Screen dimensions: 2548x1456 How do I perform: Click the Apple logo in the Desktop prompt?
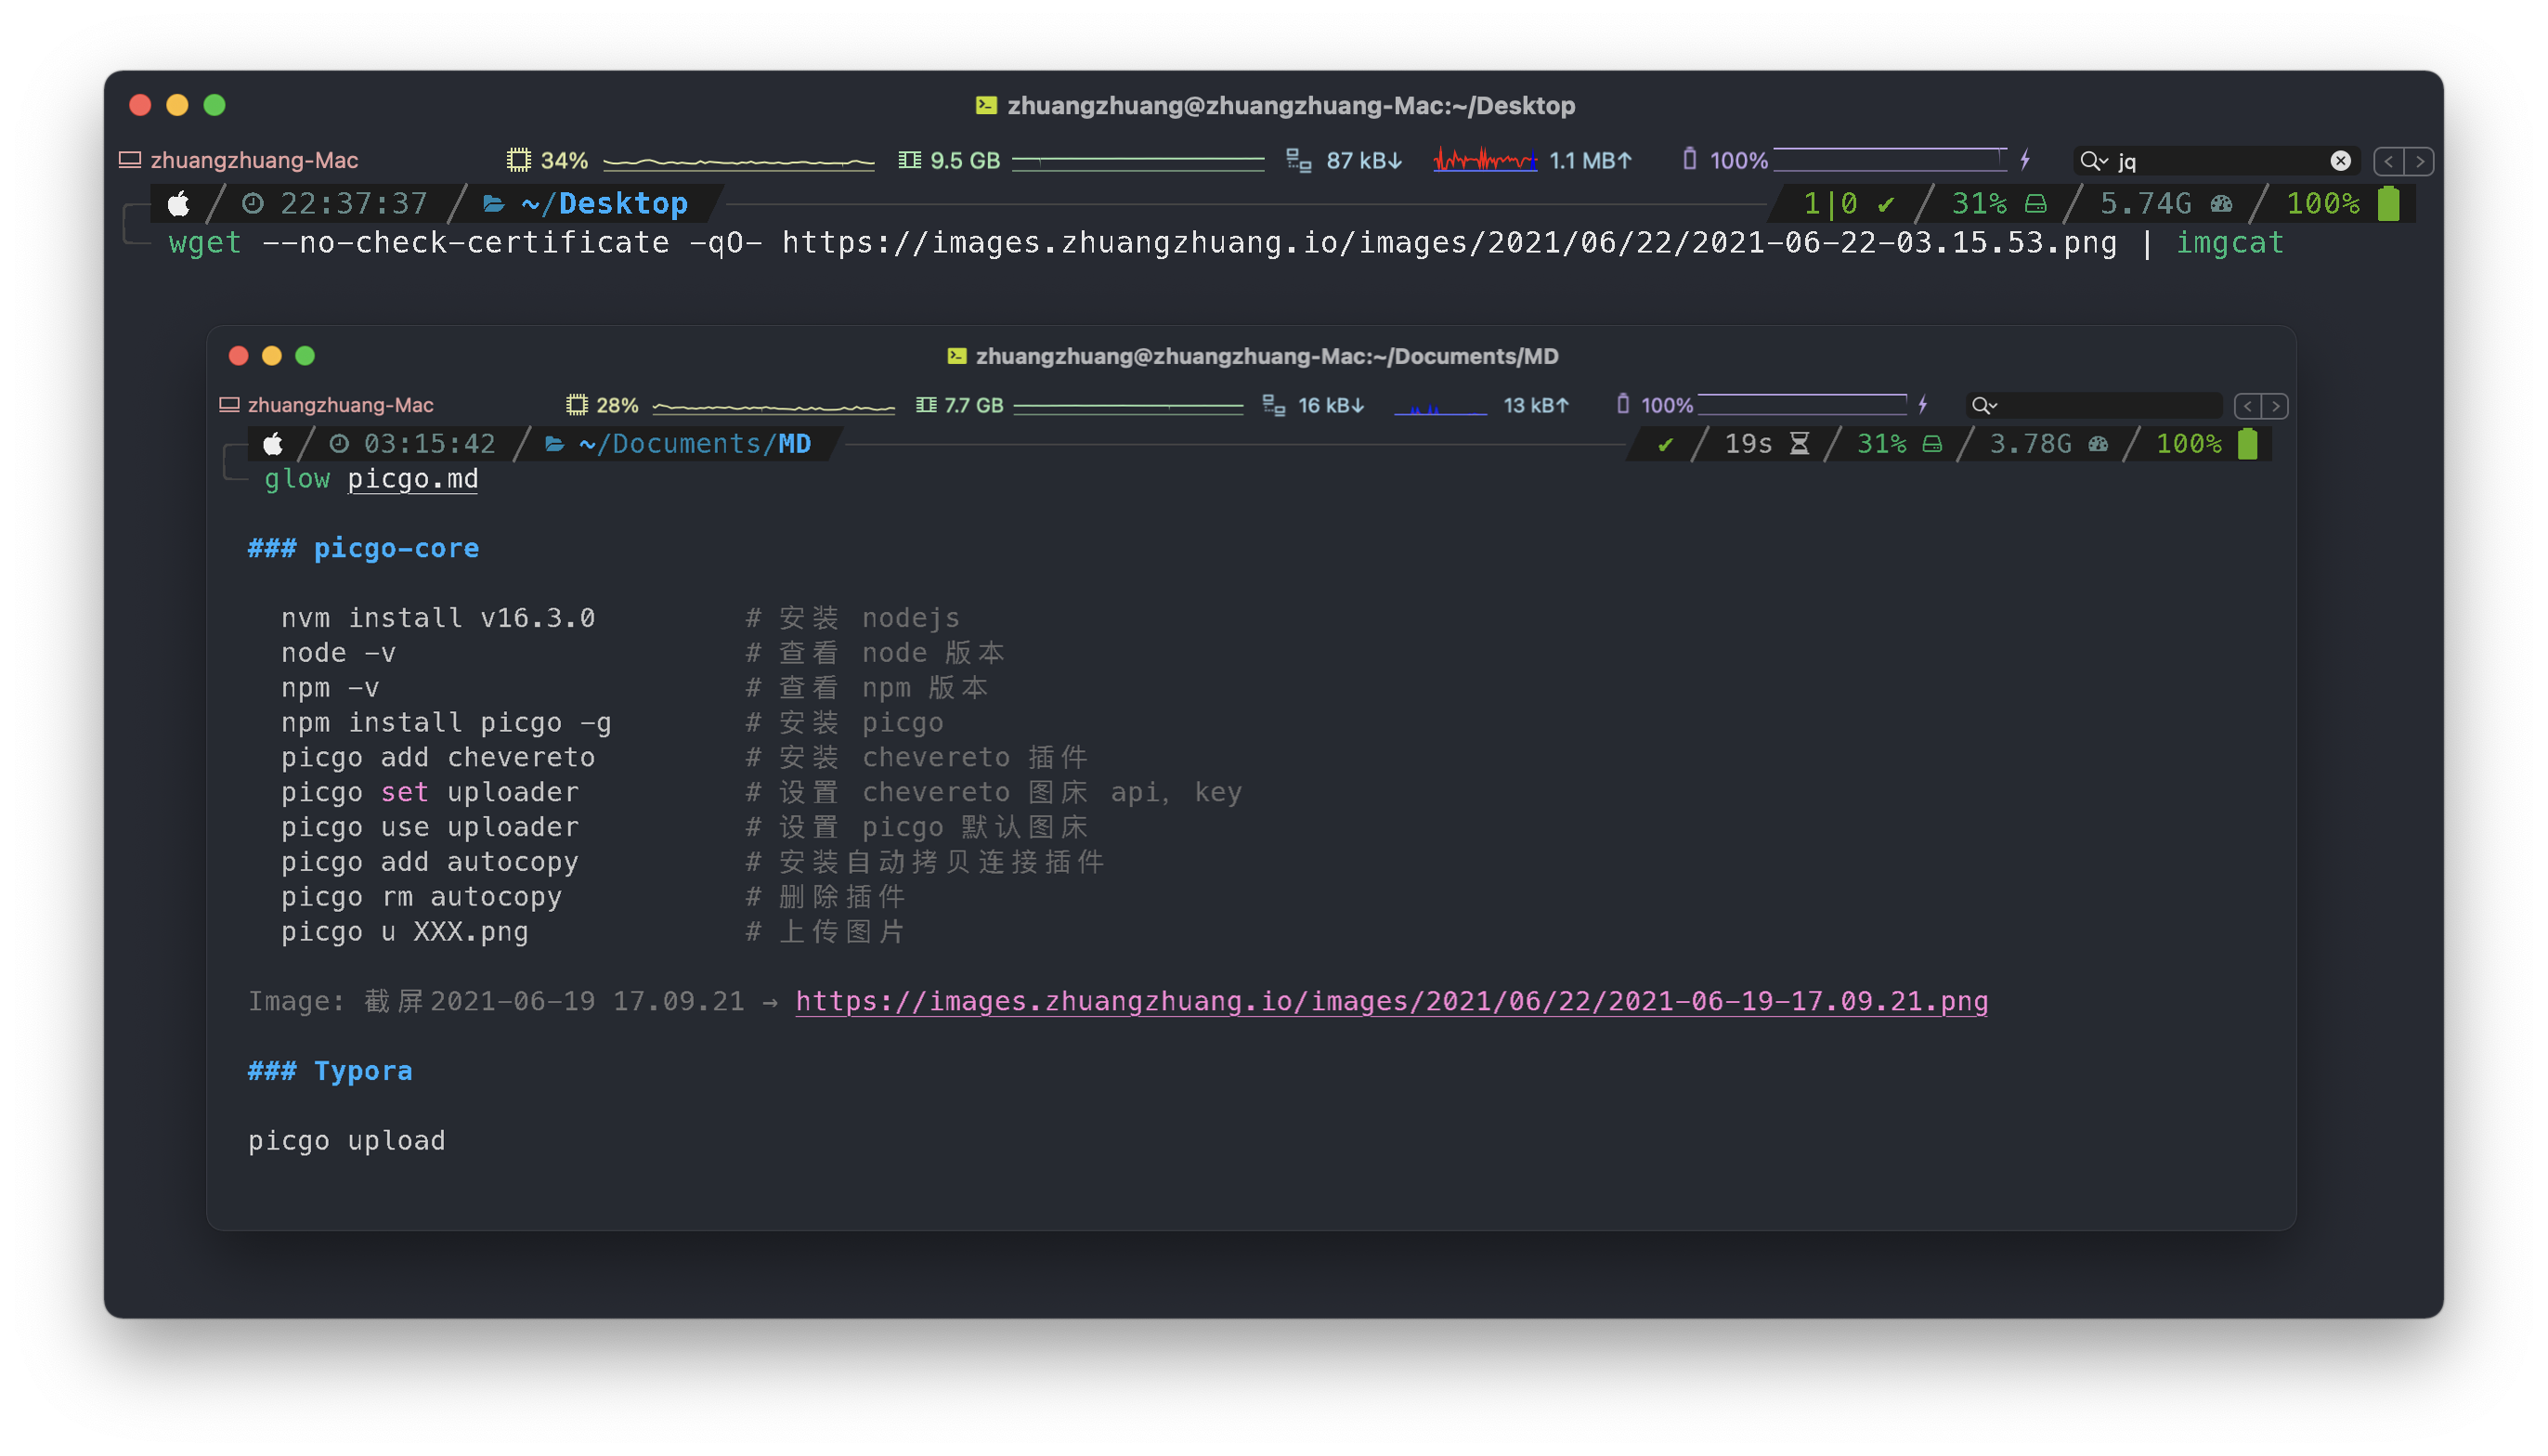[179, 204]
